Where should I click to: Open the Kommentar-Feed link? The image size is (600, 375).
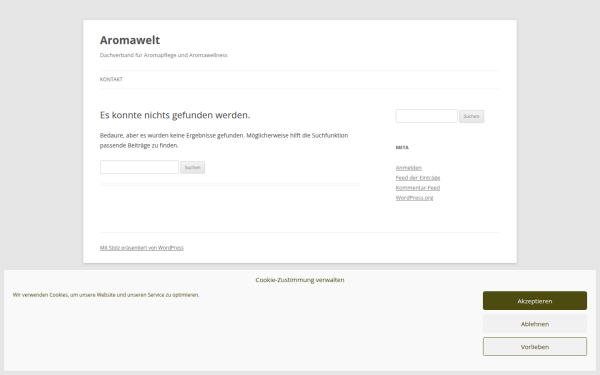click(x=417, y=188)
